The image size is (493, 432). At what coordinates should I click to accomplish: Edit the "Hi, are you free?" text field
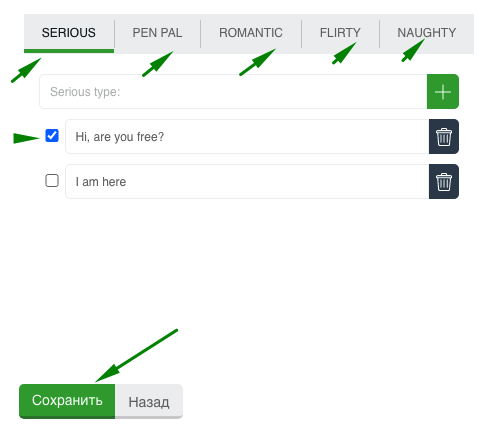point(247,136)
